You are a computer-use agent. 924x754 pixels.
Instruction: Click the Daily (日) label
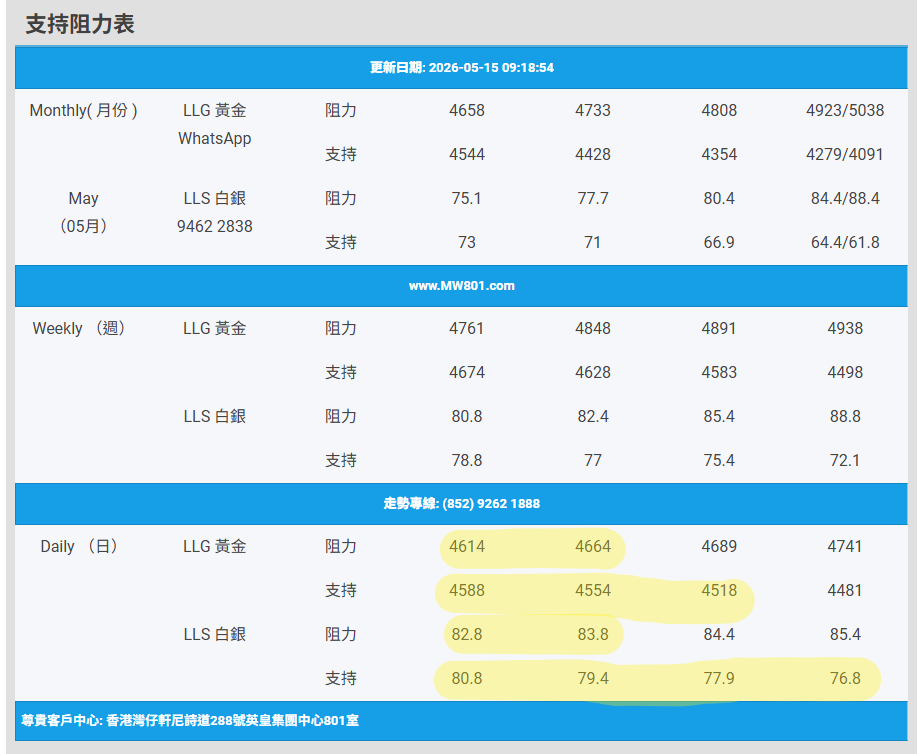(79, 546)
